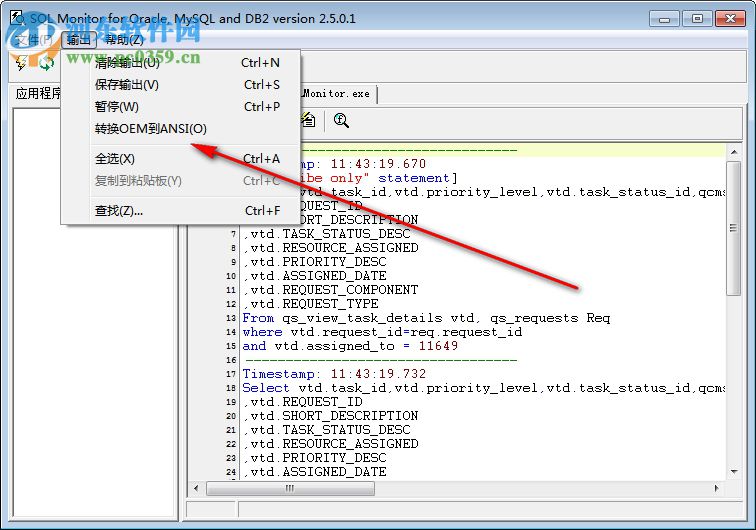Viewport: 756px width, 530px height.
Task: Click line 22 ',vtd.RESOURCE_ASSIGNED'
Action: pos(330,444)
